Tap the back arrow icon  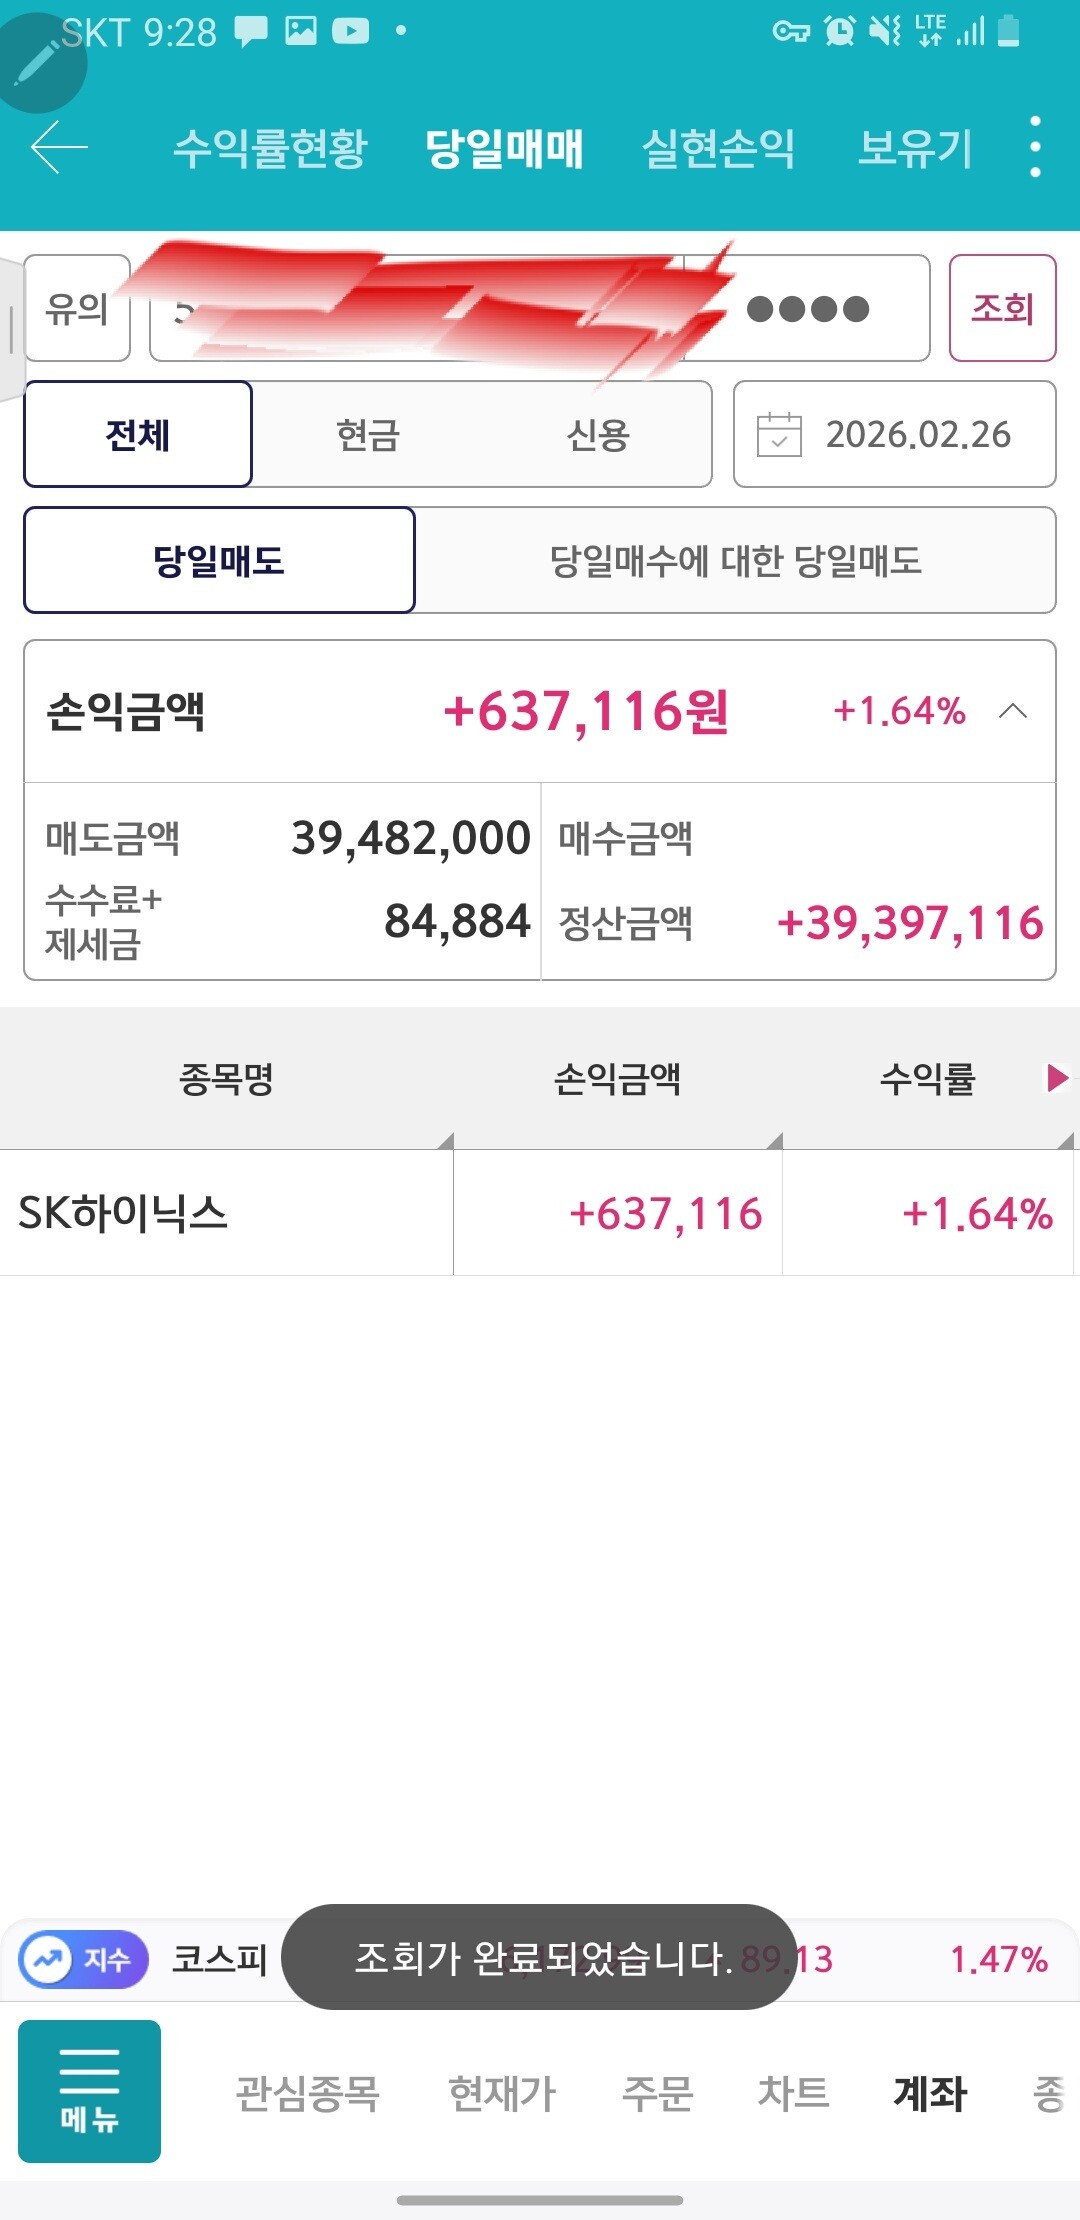59,148
